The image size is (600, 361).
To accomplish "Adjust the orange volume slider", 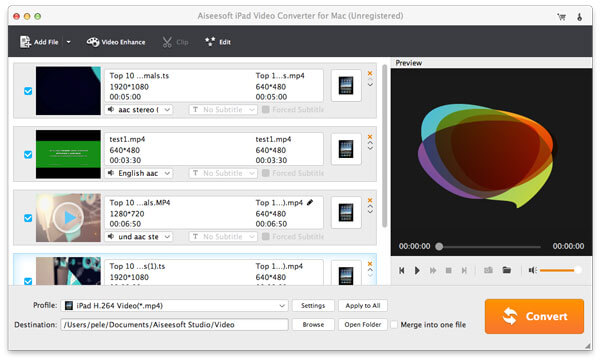I will (x=560, y=270).
